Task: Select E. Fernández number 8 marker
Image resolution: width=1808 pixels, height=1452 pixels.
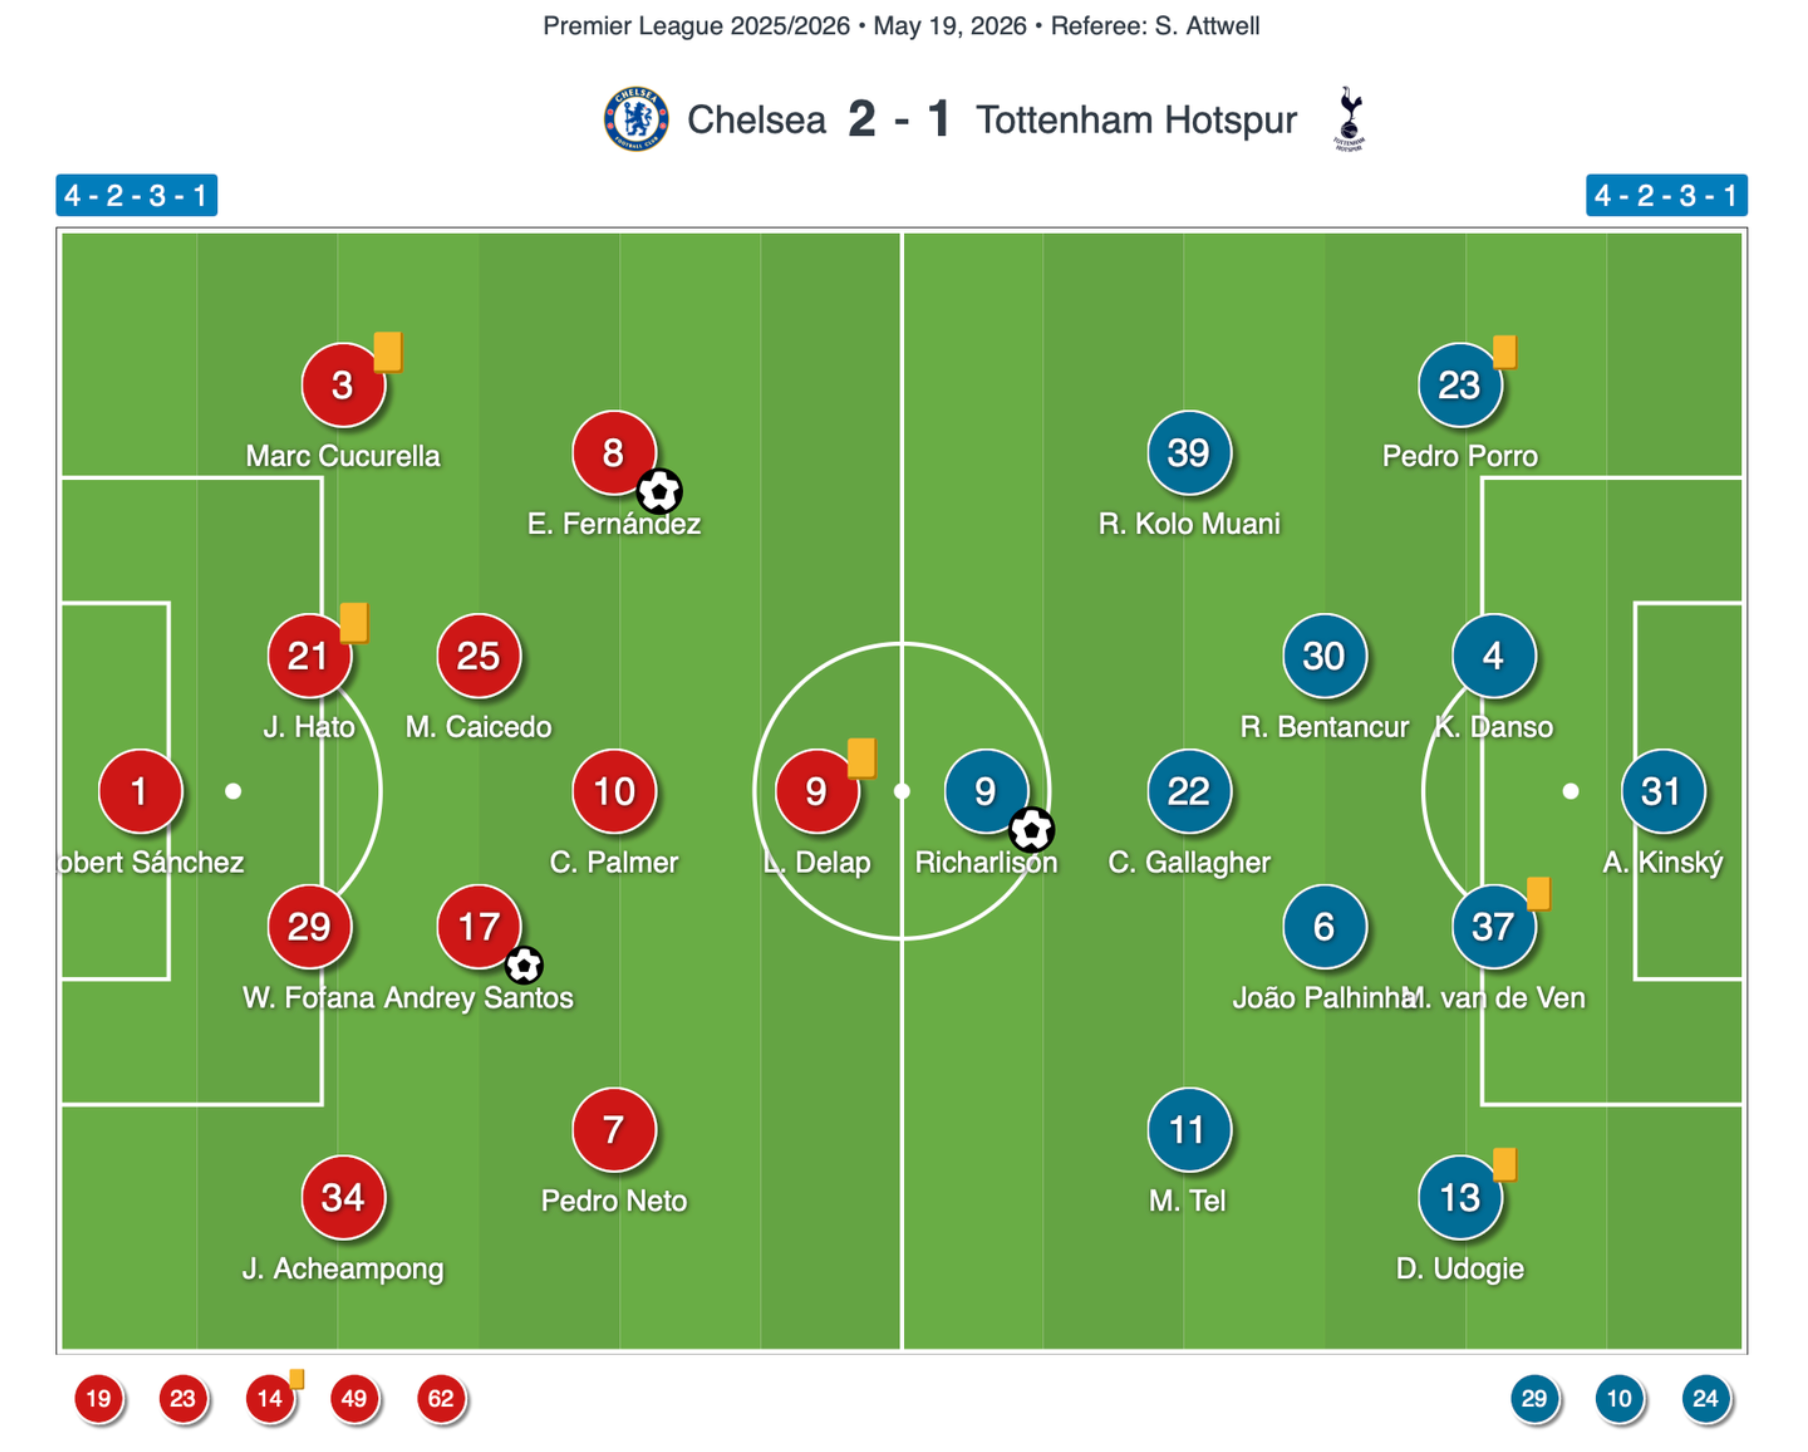Action: point(614,453)
